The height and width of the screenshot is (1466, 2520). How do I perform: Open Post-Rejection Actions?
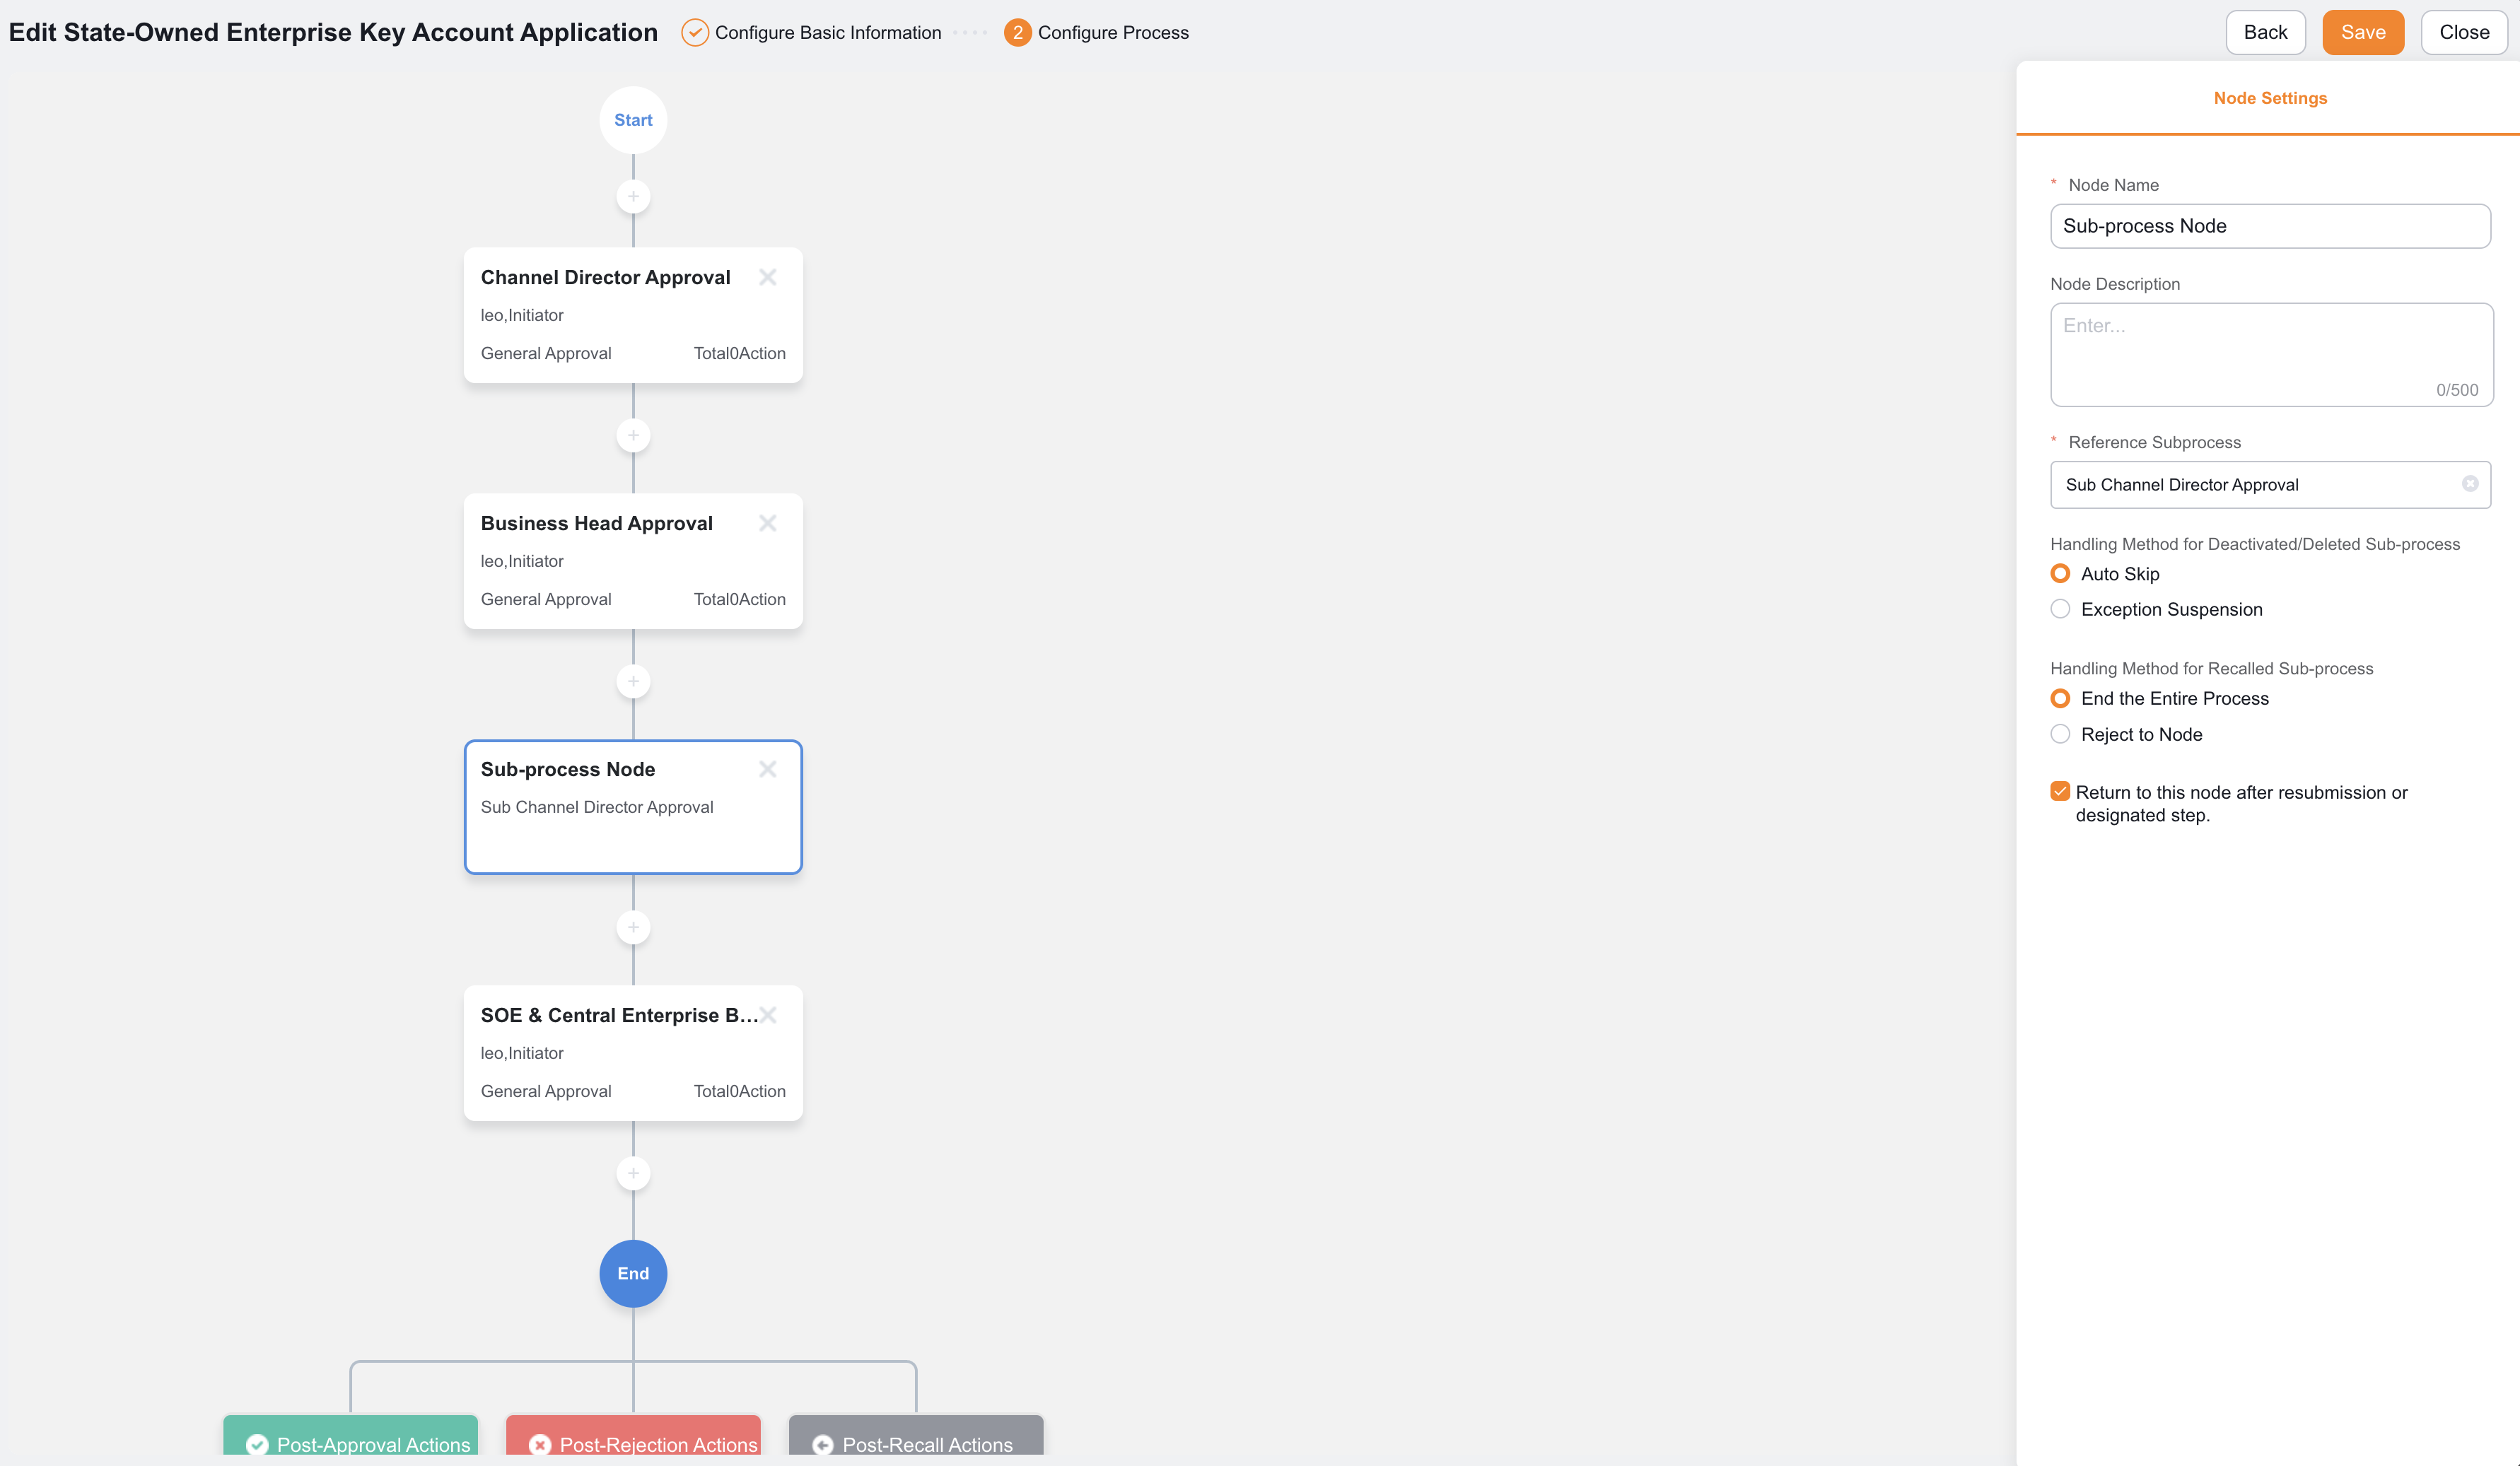click(634, 1436)
